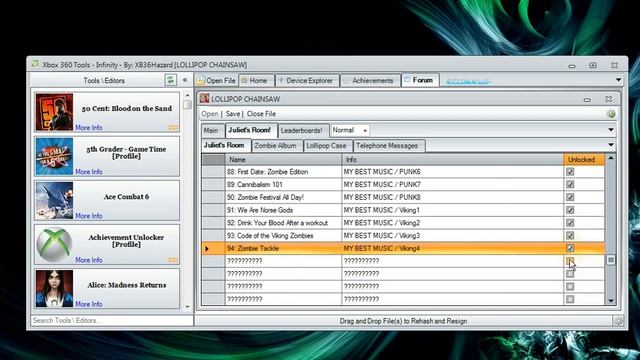640x360 pixels.
Task: Select the cell 'MY BEST MUSIC / Viking1'
Action: pos(452,210)
